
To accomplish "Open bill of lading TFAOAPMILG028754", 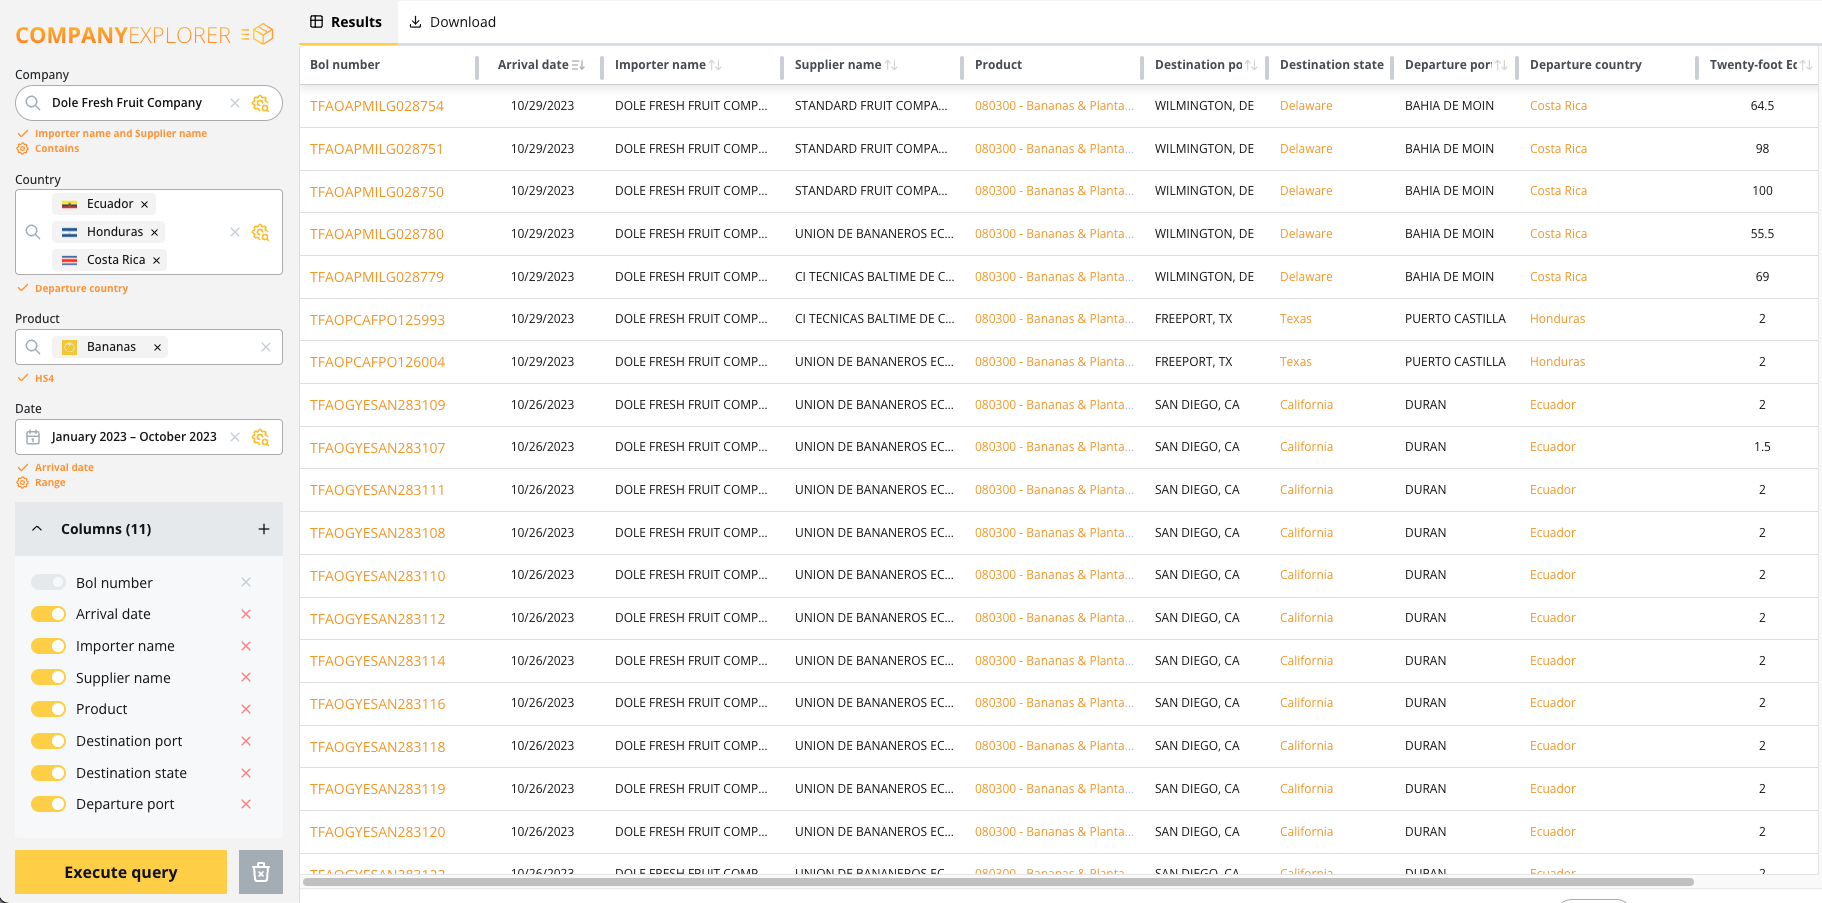I will click(x=377, y=105).
